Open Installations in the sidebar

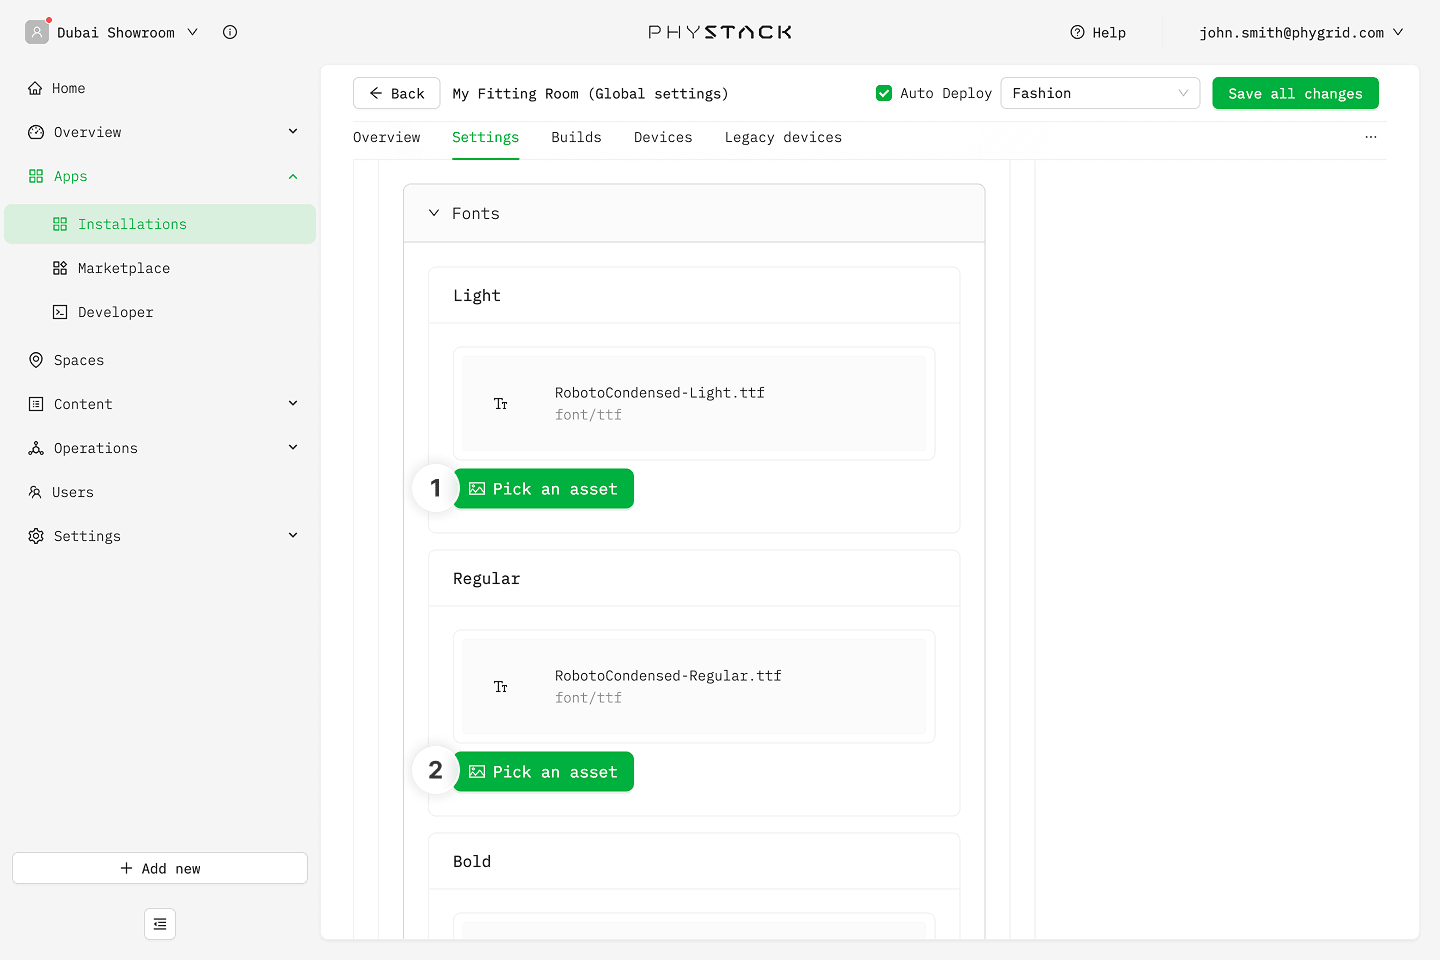[x=160, y=224]
